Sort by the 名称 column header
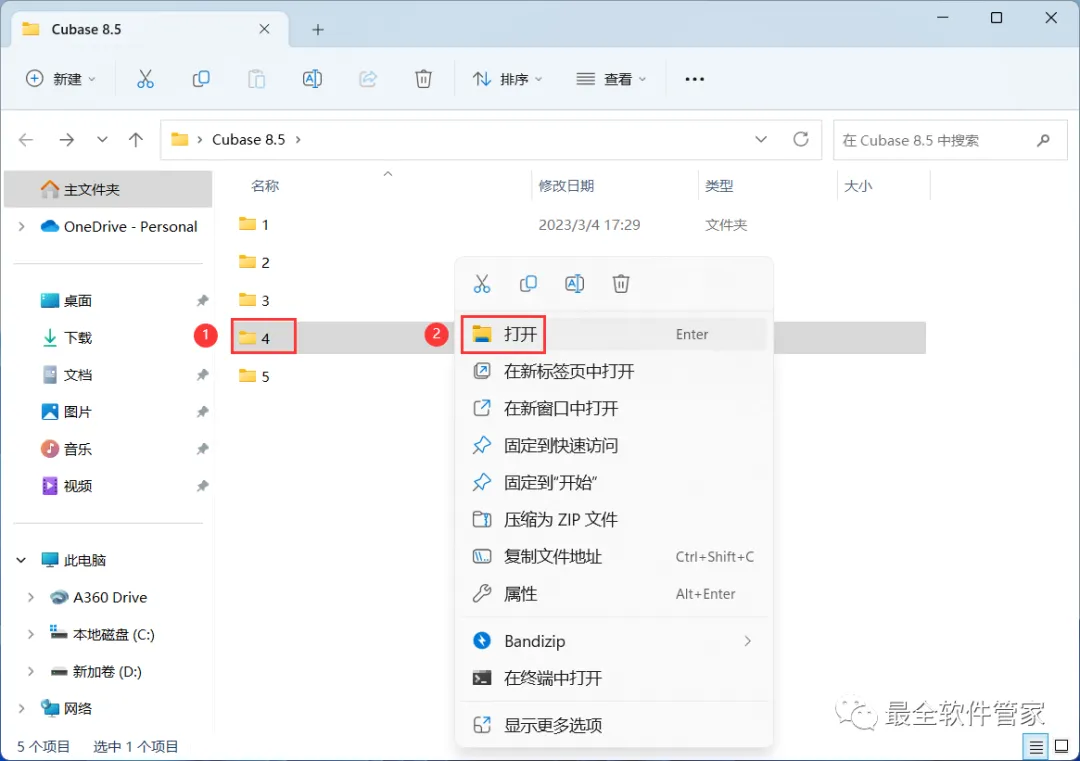1080x761 pixels. click(265, 186)
